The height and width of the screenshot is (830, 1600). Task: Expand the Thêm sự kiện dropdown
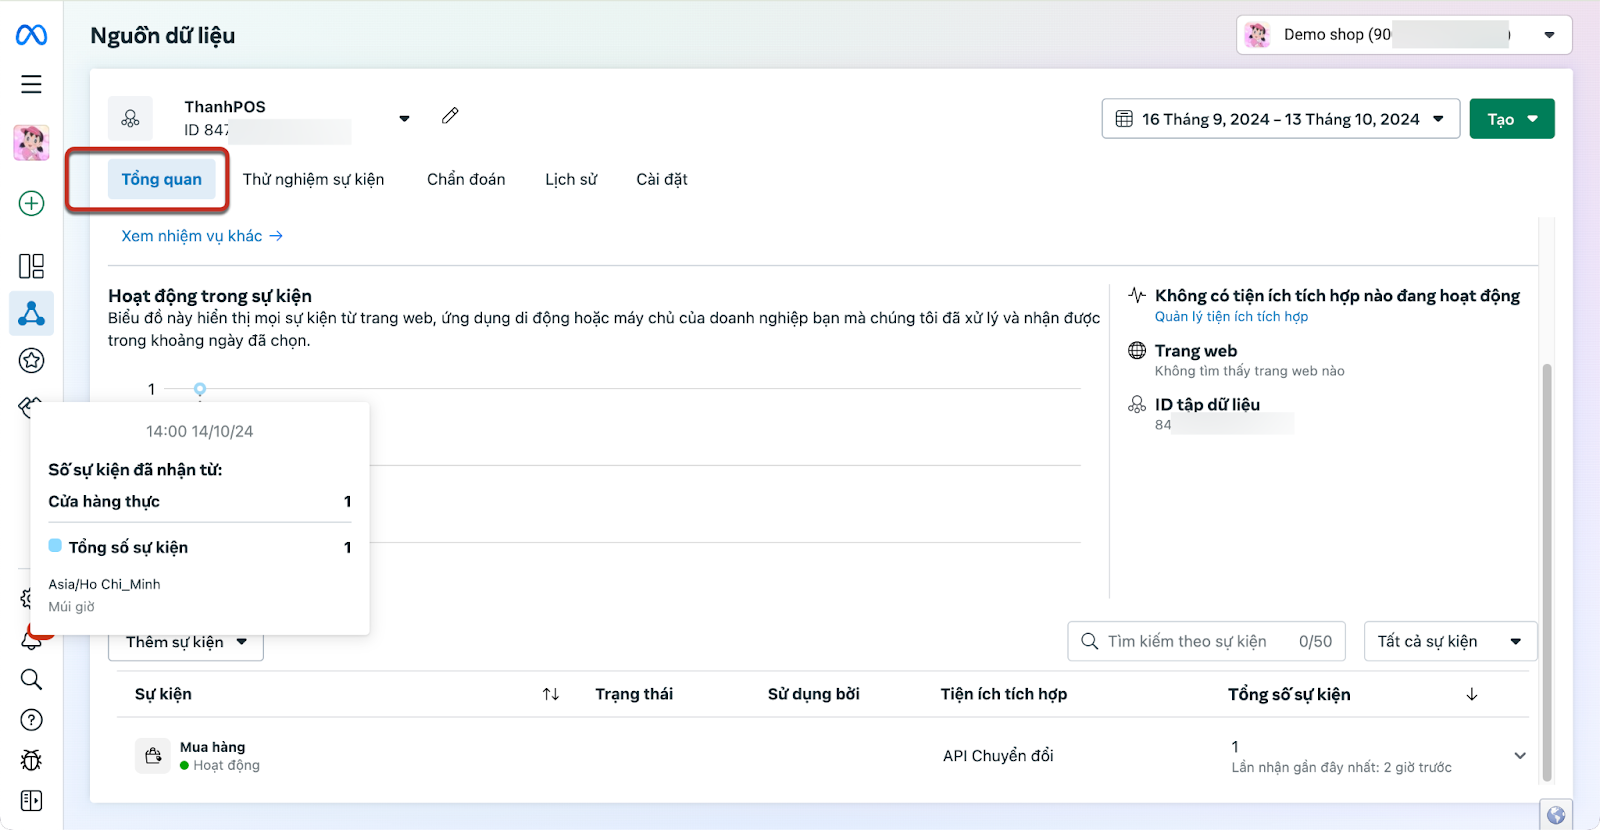[186, 642]
